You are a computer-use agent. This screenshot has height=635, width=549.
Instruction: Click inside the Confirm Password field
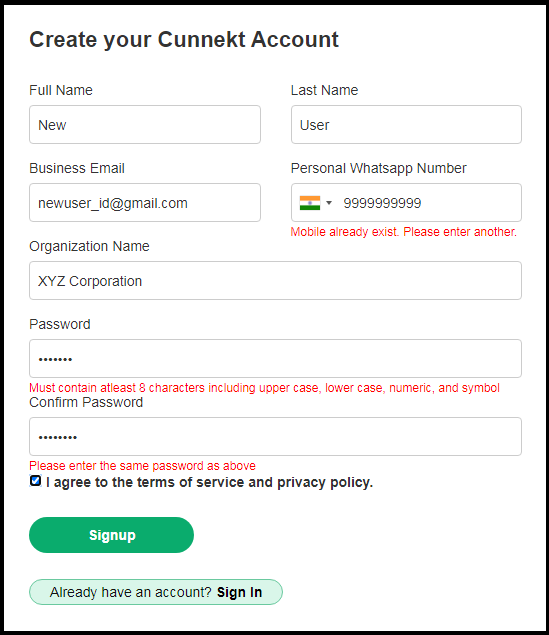click(275, 437)
